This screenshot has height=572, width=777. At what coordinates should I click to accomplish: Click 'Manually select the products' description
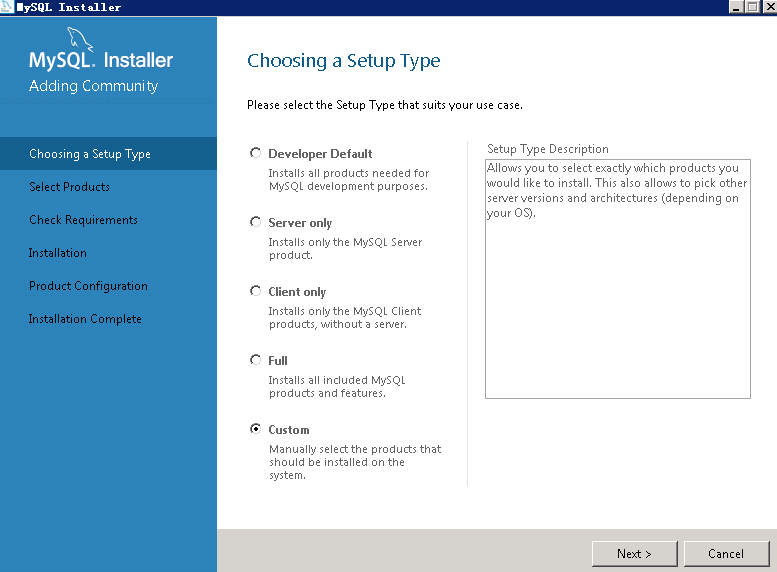(x=355, y=461)
